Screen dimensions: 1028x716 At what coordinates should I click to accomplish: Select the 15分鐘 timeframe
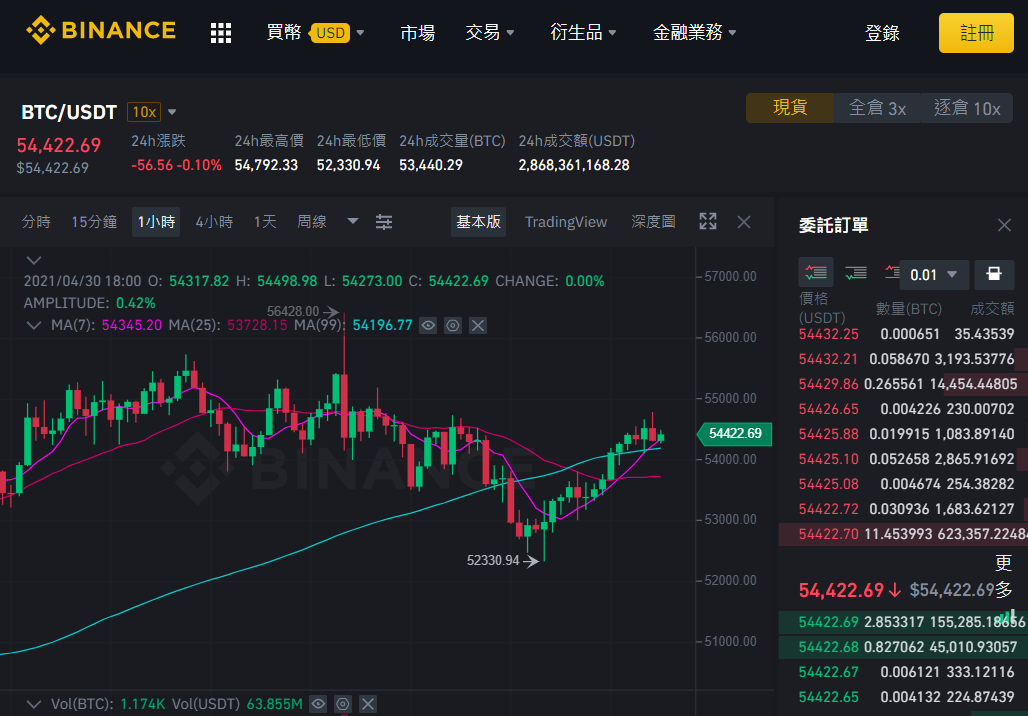pyautogui.click(x=94, y=222)
